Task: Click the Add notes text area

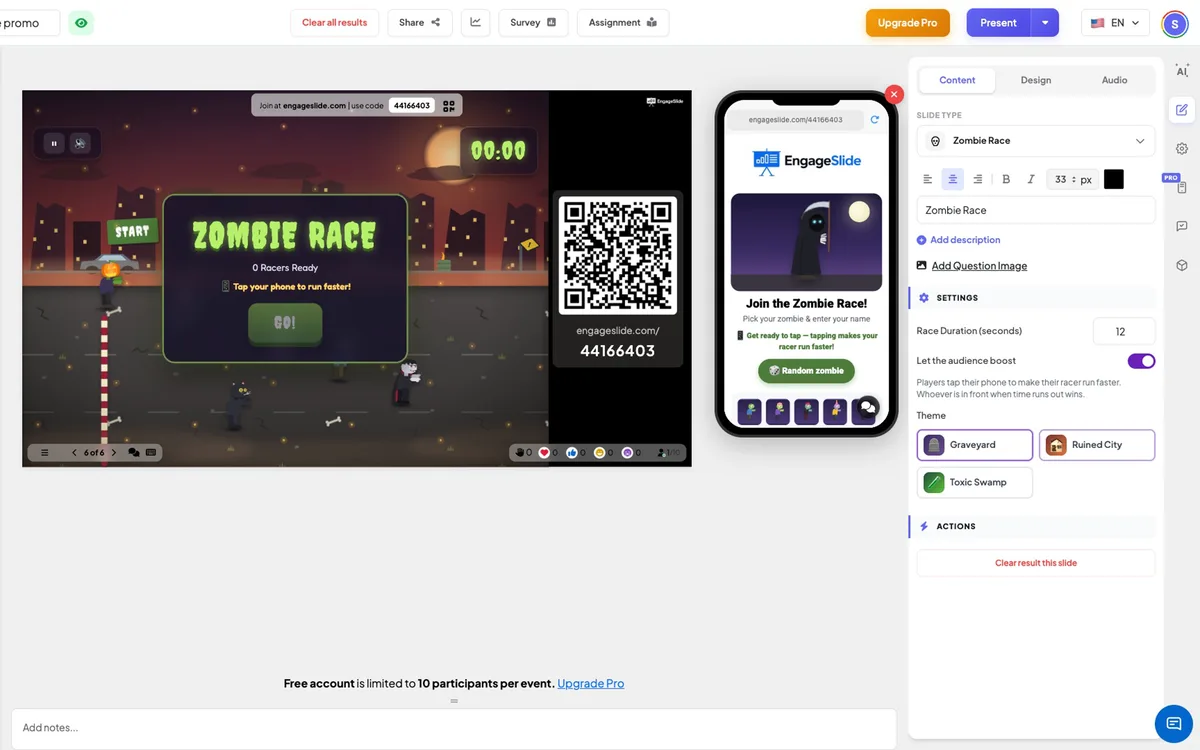Action: click(x=454, y=728)
